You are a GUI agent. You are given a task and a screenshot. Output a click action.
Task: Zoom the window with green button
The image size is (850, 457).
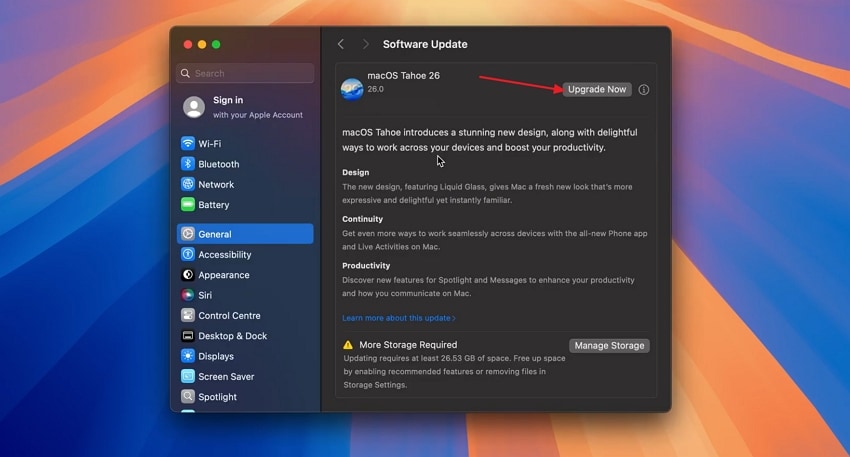[216, 44]
